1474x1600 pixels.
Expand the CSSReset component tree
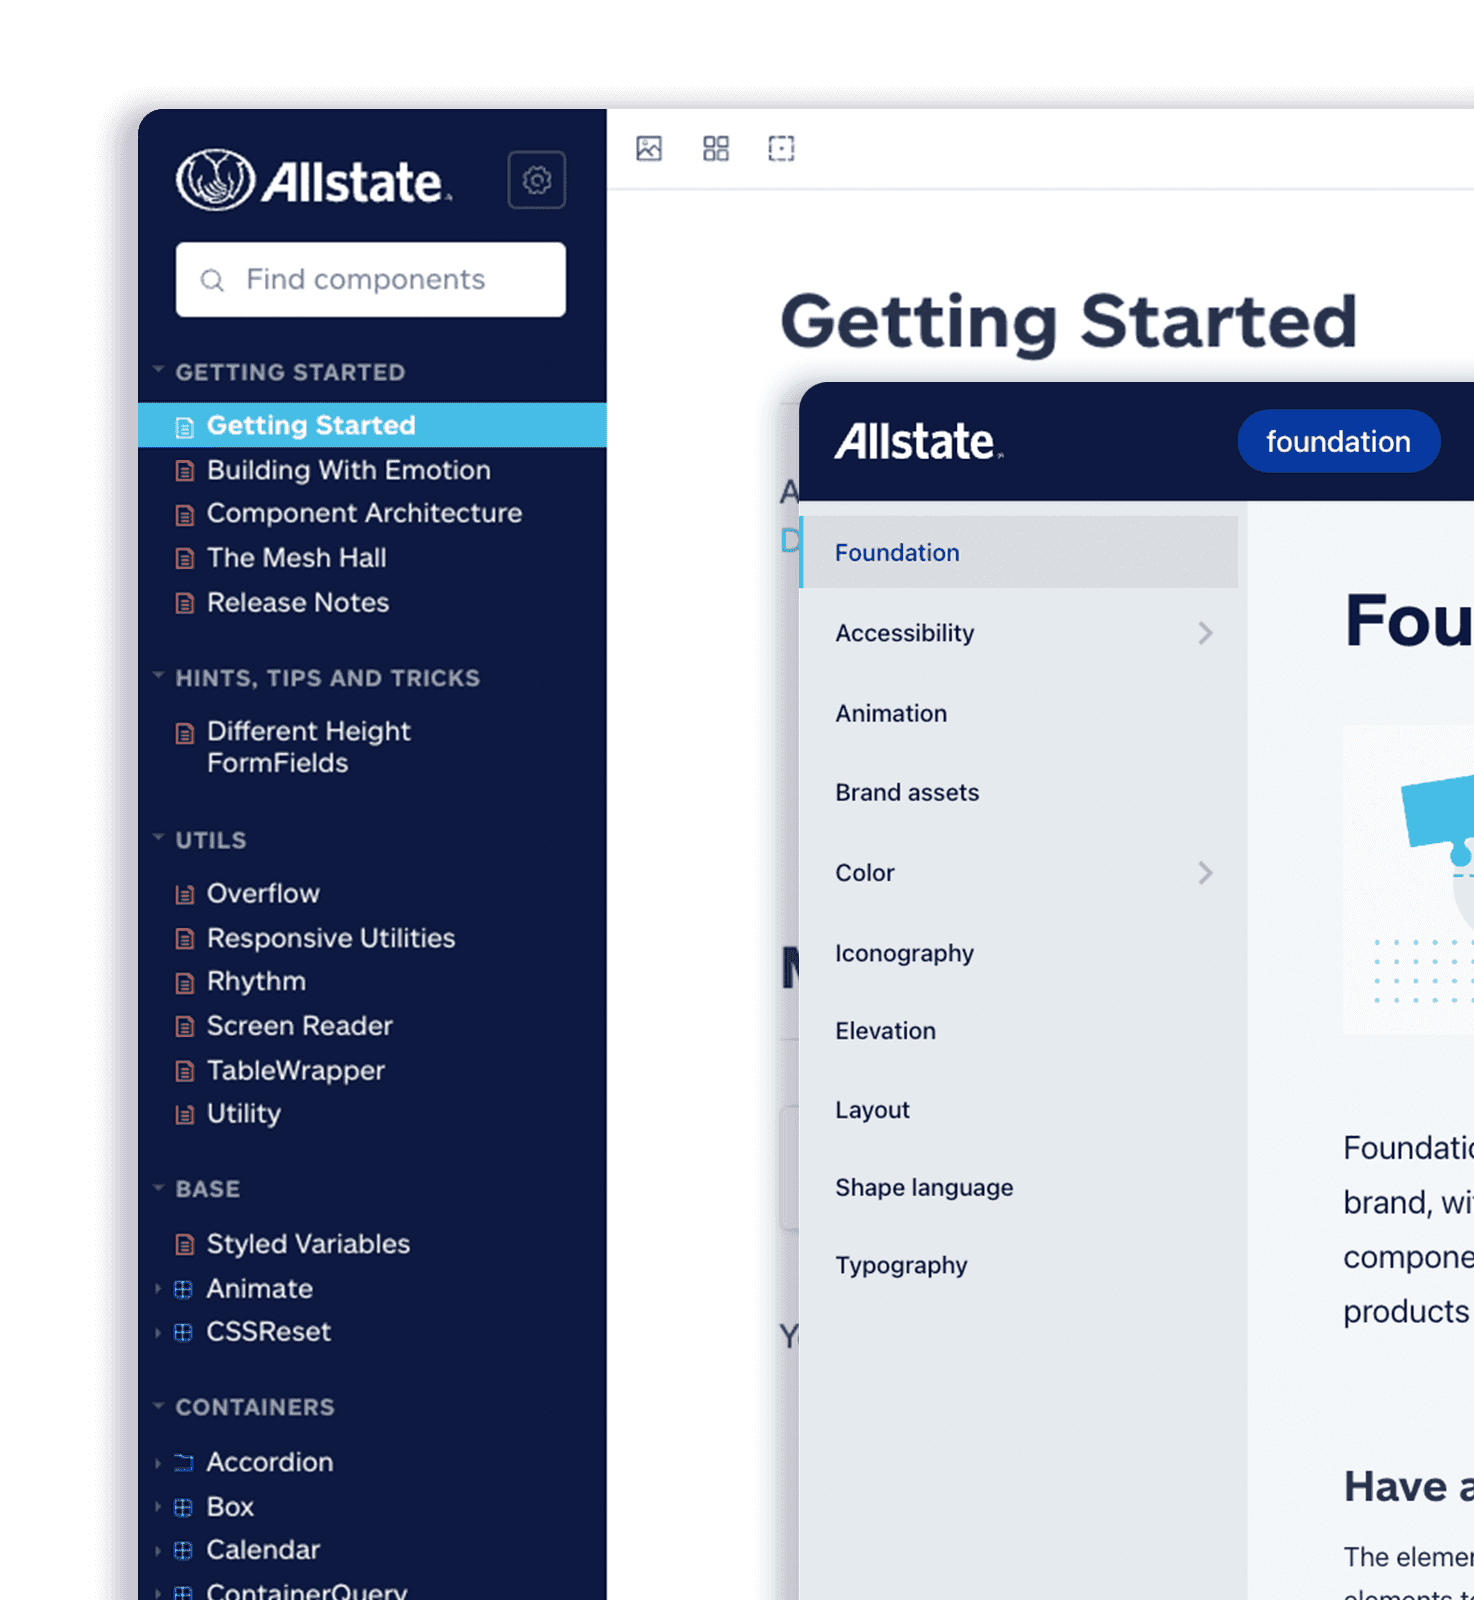pyautogui.click(x=158, y=1332)
